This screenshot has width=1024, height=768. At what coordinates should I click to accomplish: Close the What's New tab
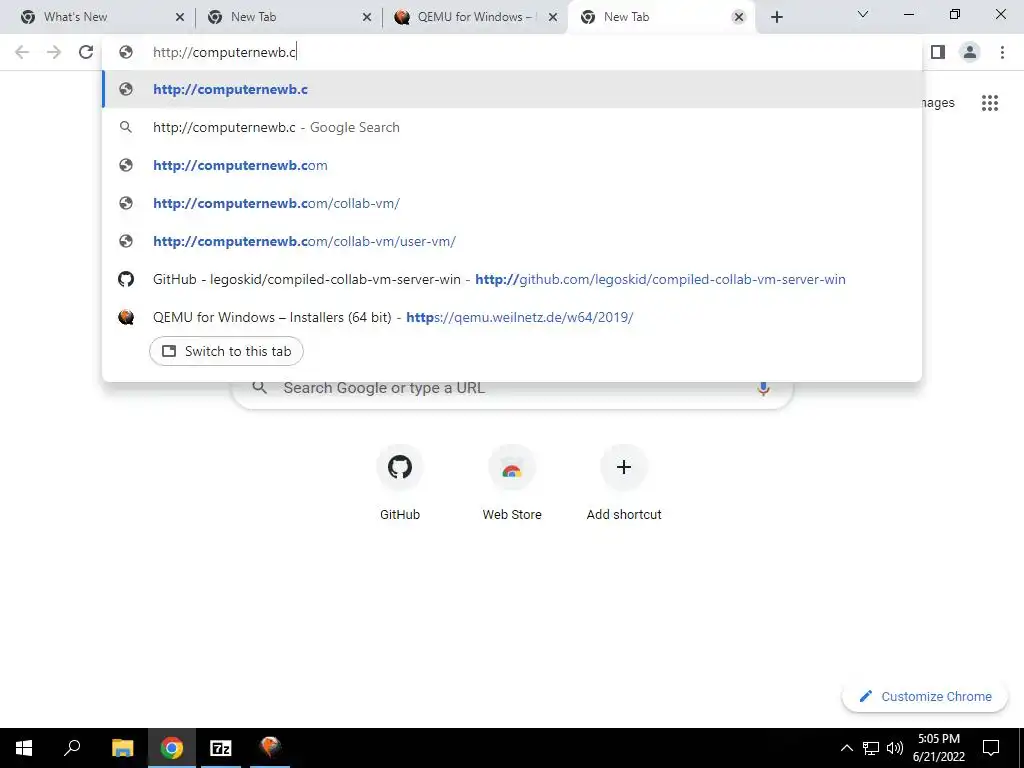pyautogui.click(x=180, y=17)
